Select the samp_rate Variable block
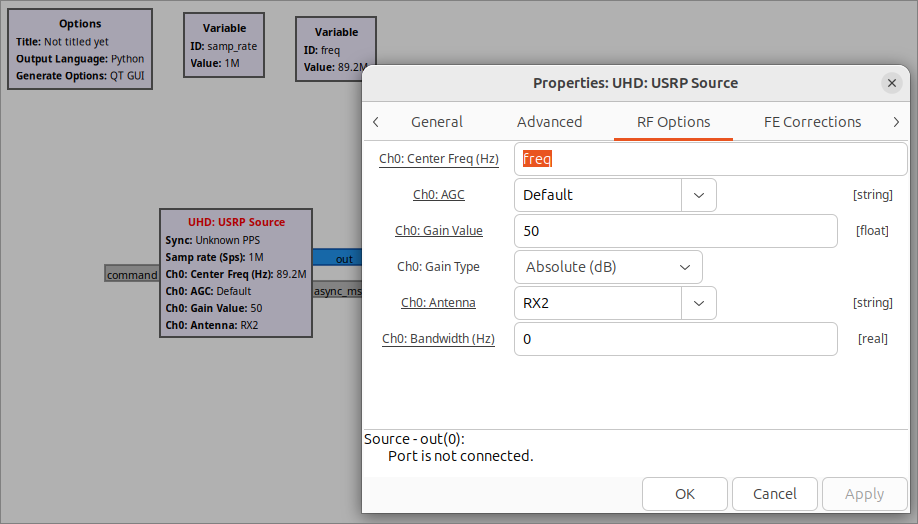This screenshot has width=918, height=524. coord(224,45)
